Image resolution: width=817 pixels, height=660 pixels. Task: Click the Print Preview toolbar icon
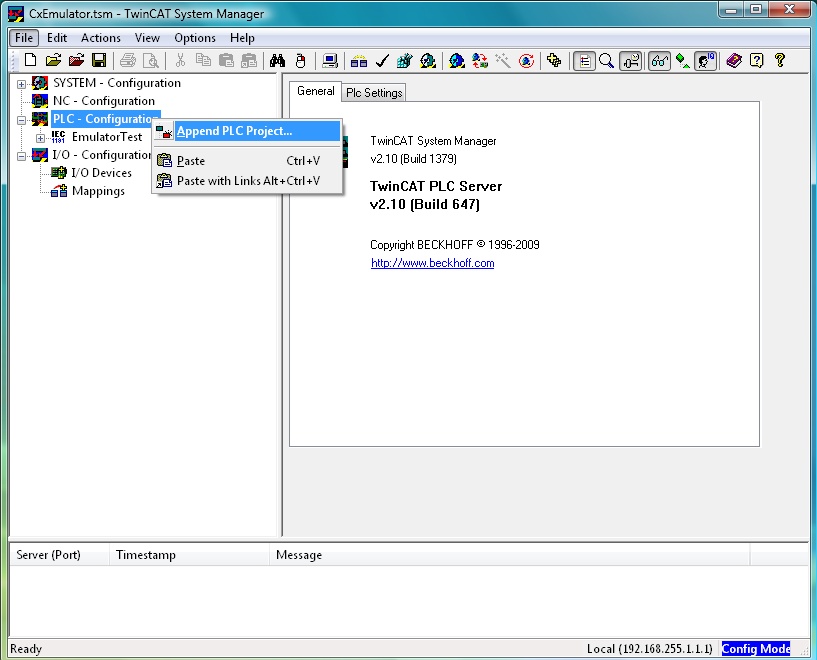point(151,60)
